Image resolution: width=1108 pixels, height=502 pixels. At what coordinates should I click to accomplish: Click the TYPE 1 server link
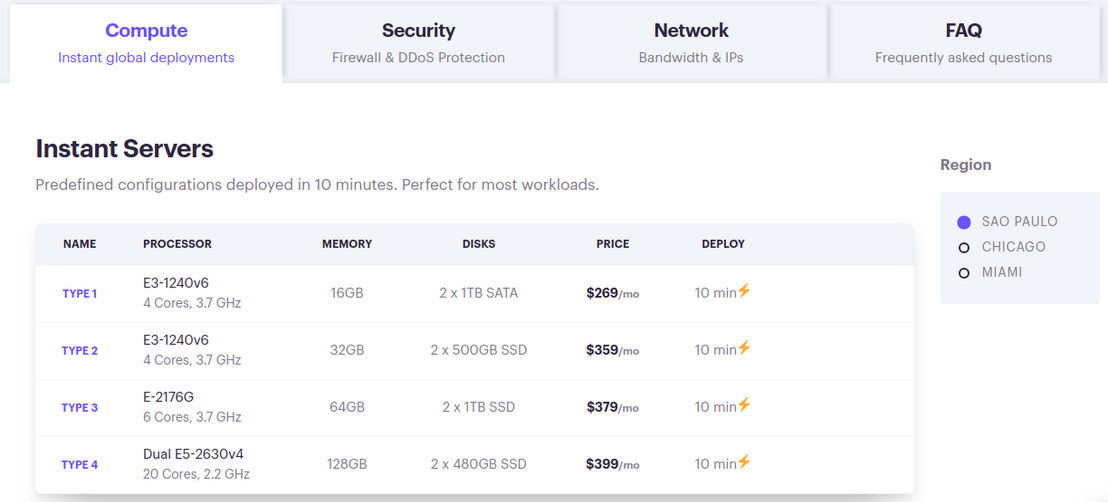[80, 293]
